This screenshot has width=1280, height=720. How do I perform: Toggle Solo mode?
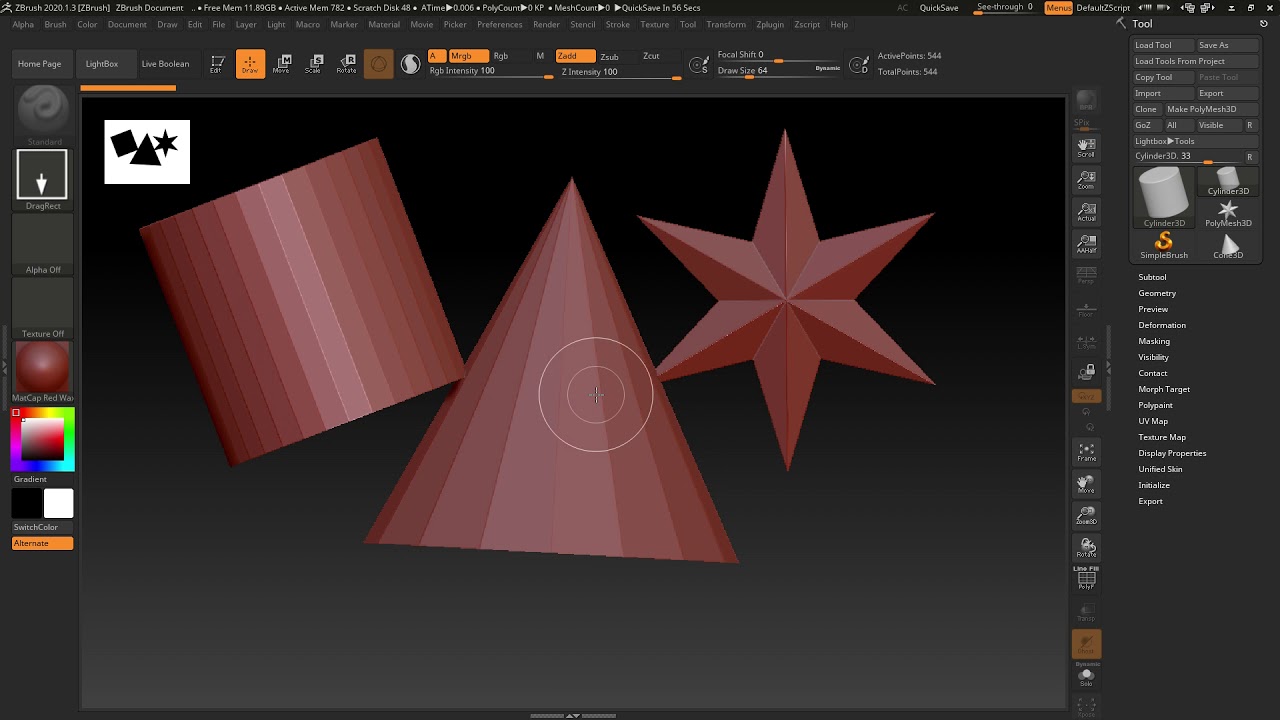(1086, 677)
